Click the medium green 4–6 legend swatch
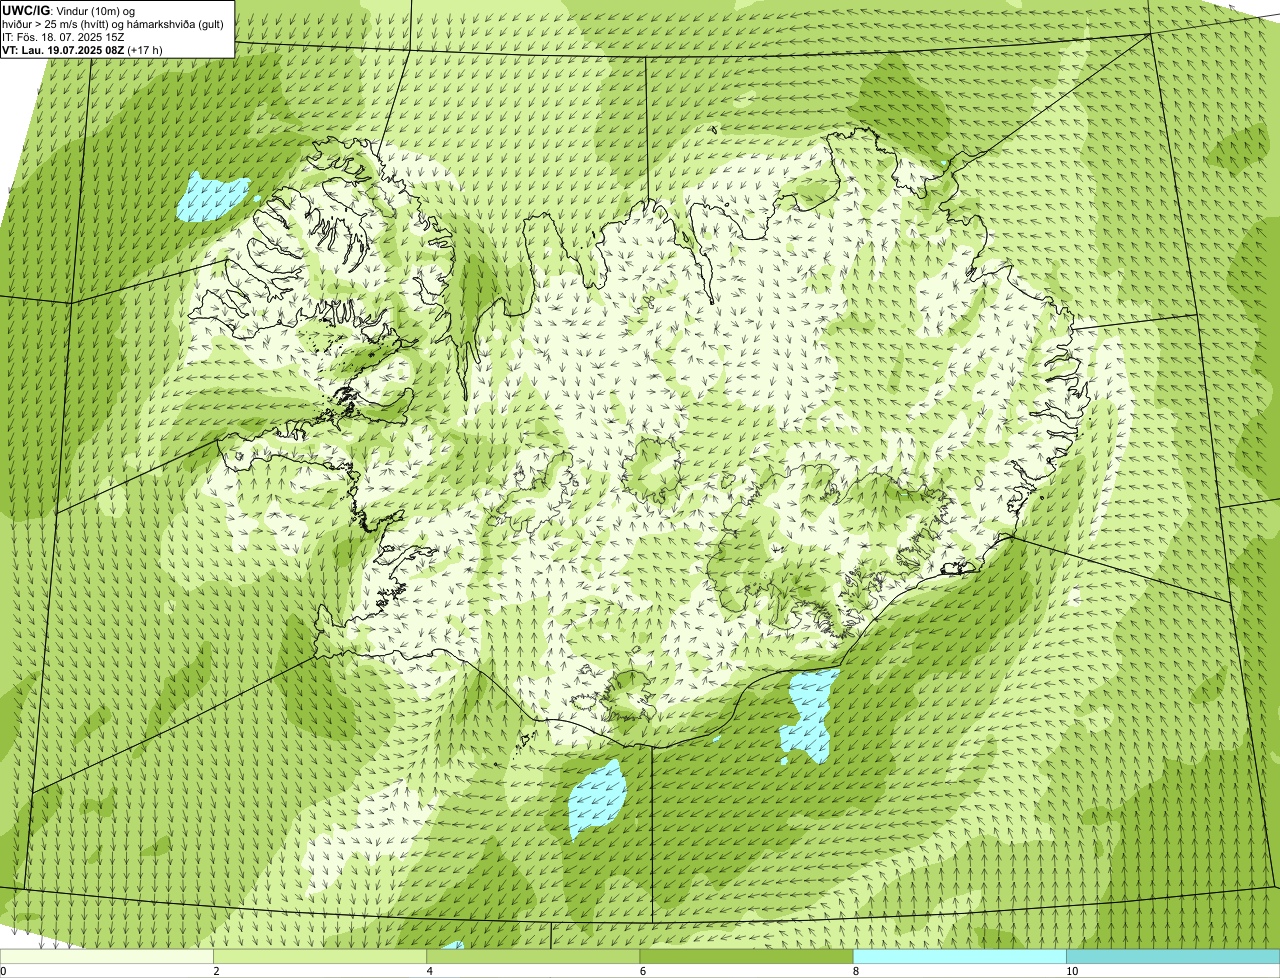 [x=533, y=957]
